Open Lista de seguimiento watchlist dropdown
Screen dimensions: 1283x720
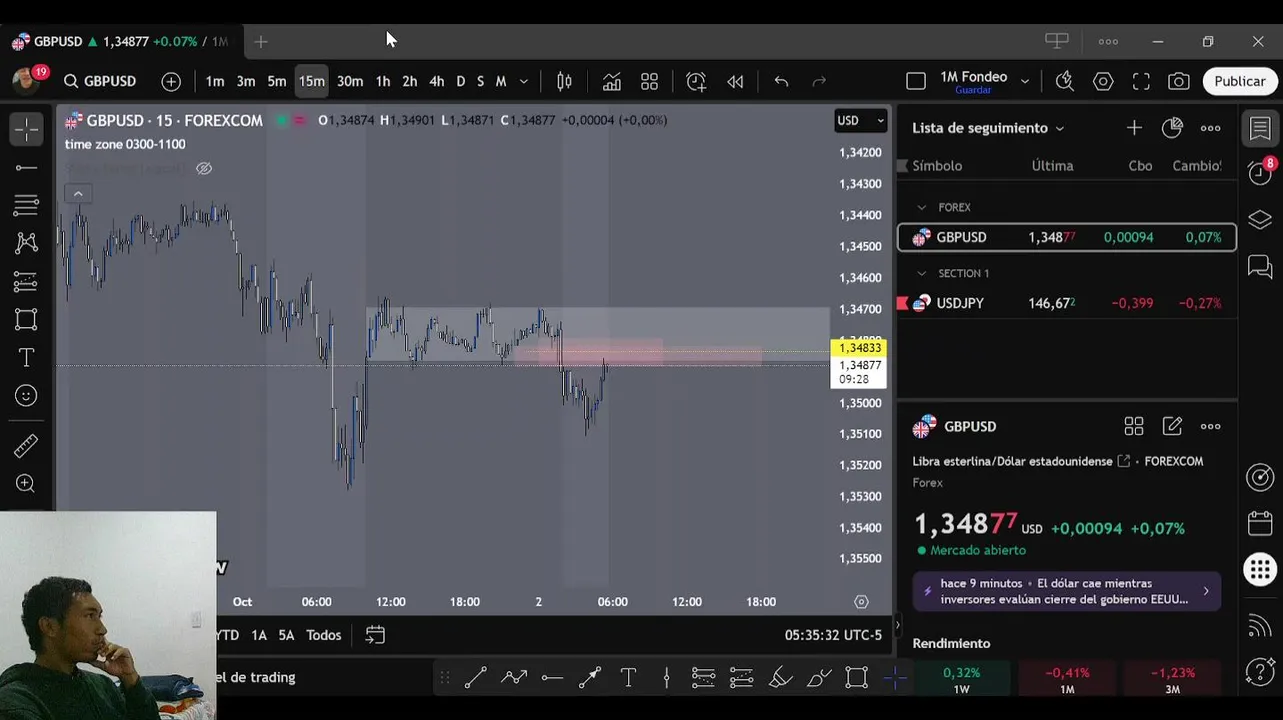(988, 128)
